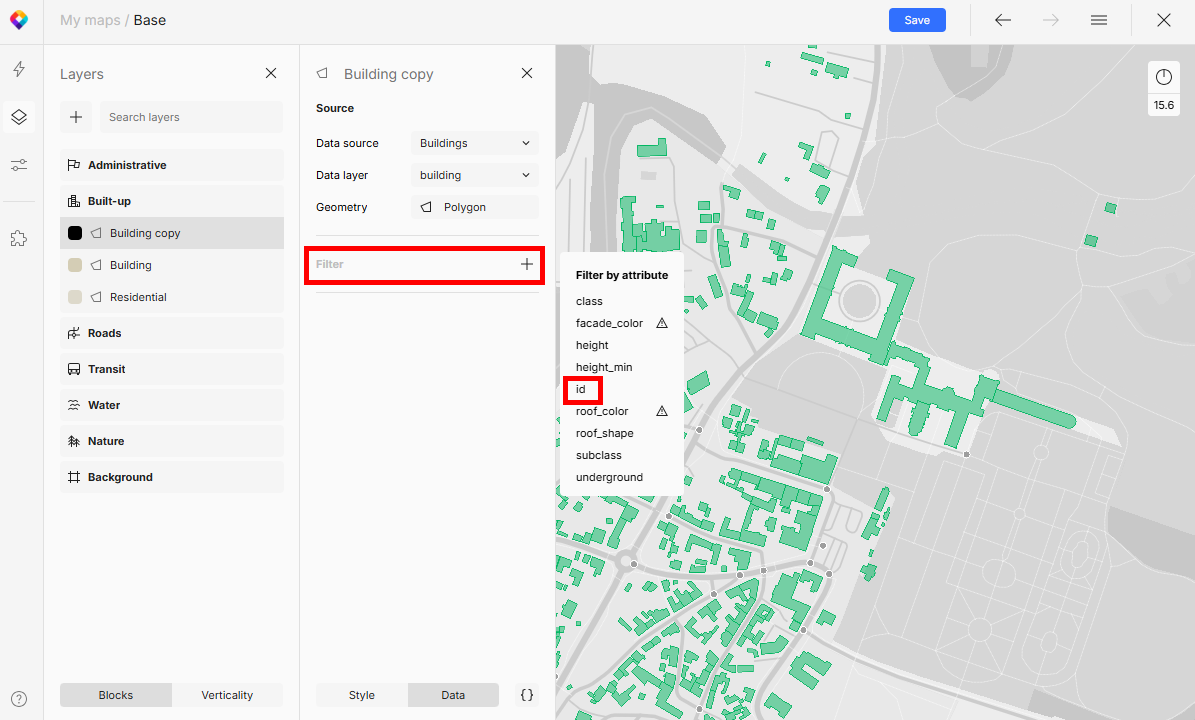Switch to the Style tab
The width and height of the screenshot is (1195, 720).
tap(362, 695)
